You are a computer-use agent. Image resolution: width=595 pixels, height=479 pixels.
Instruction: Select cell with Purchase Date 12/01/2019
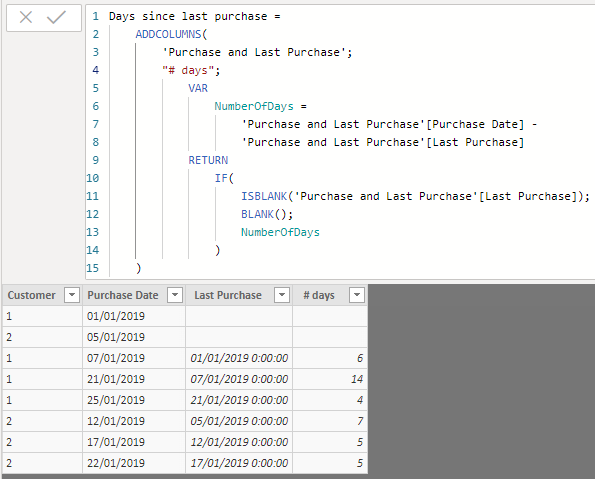pos(134,421)
